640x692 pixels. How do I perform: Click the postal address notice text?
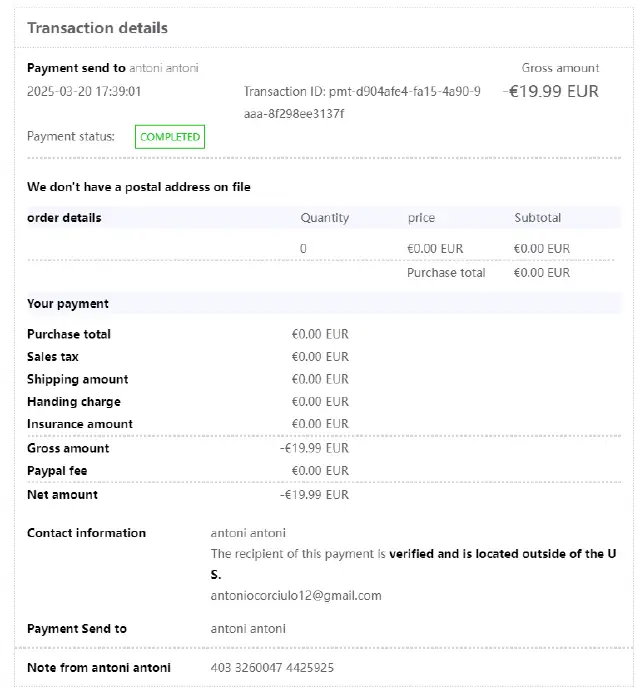[x=139, y=187]
